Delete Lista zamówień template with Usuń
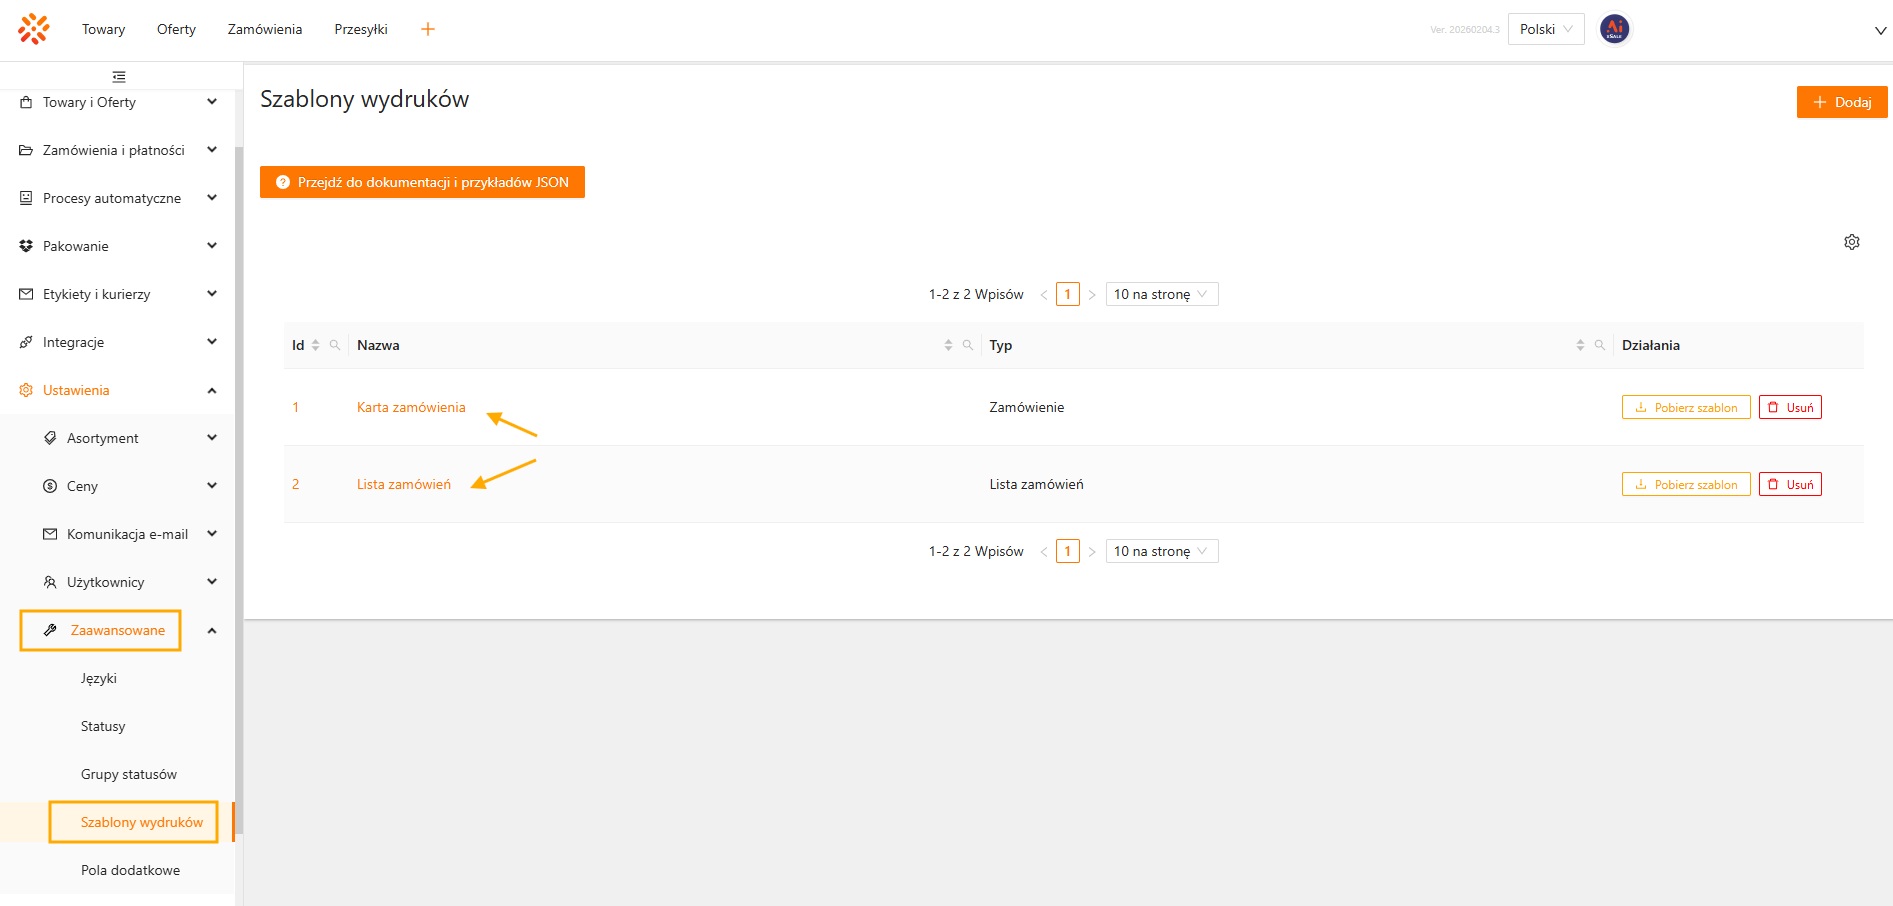This screenshot has height=906, width=1893. point(1789,484)
